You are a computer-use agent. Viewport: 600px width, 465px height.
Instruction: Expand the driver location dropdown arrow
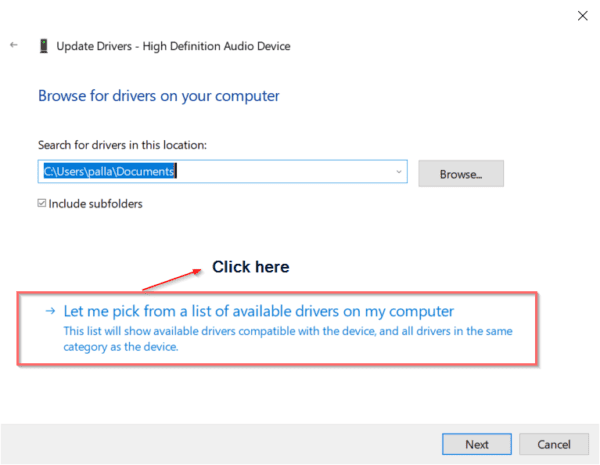(x=399, y=172)
